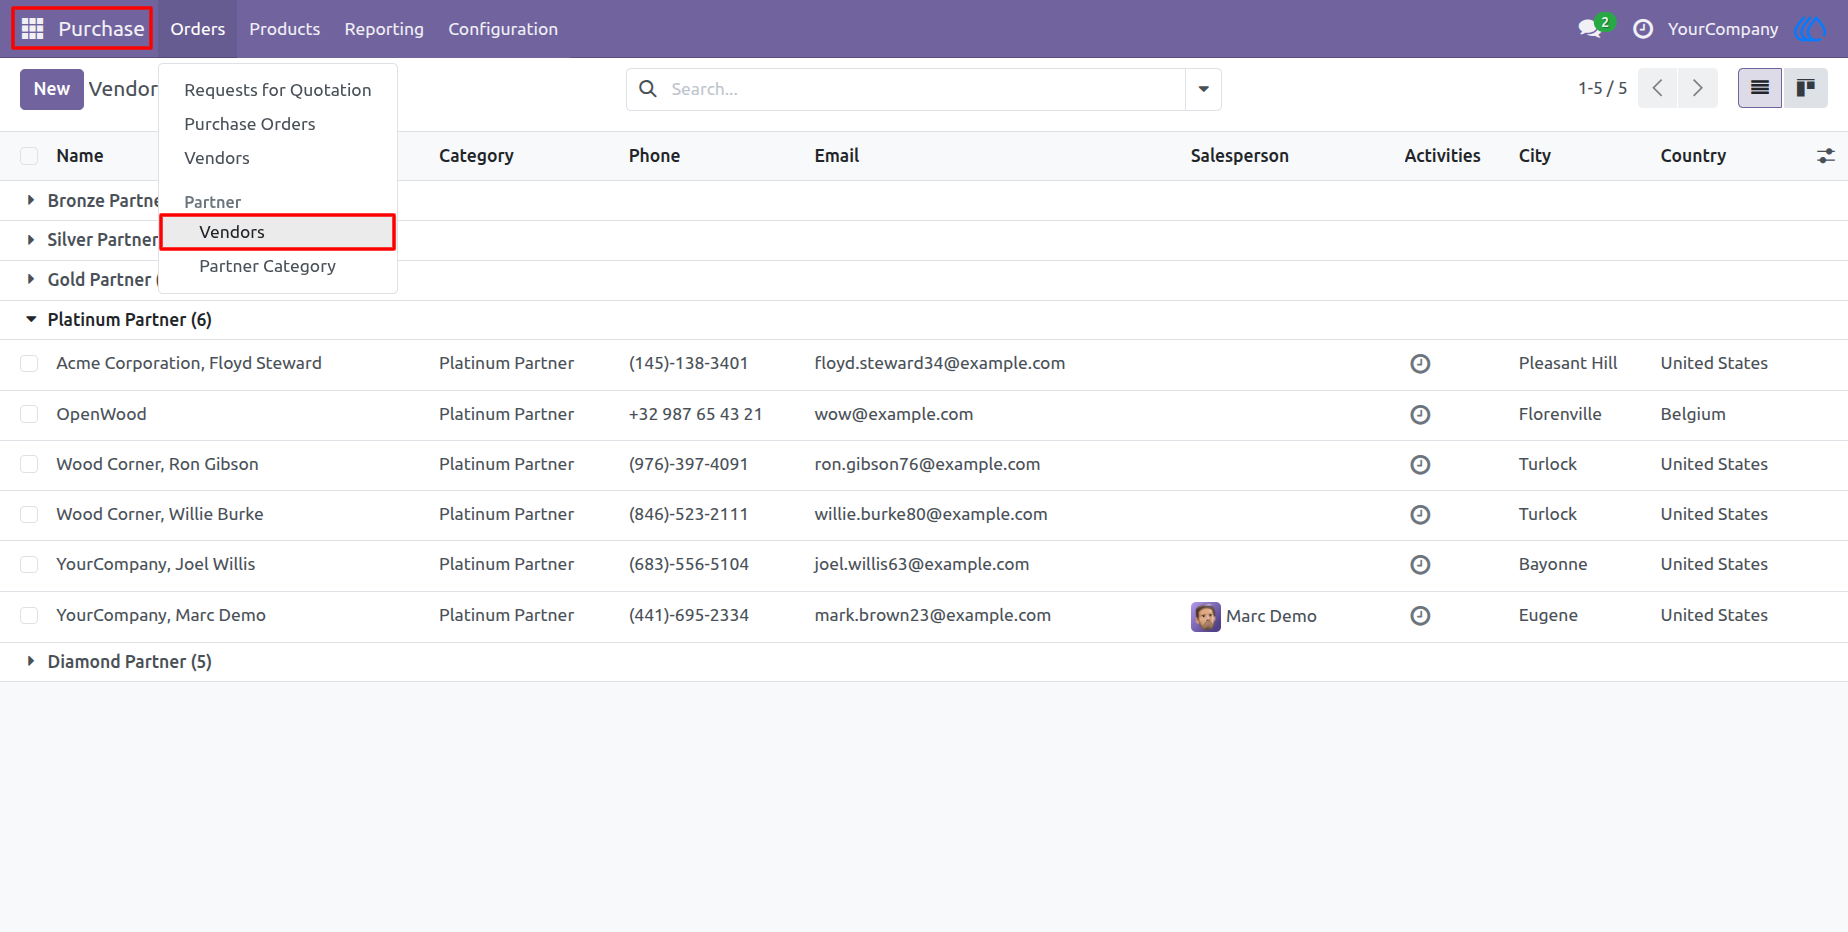Toggle the select-all checkbox in header
This screenshot has width=1848, height=932.
point(29,156)
